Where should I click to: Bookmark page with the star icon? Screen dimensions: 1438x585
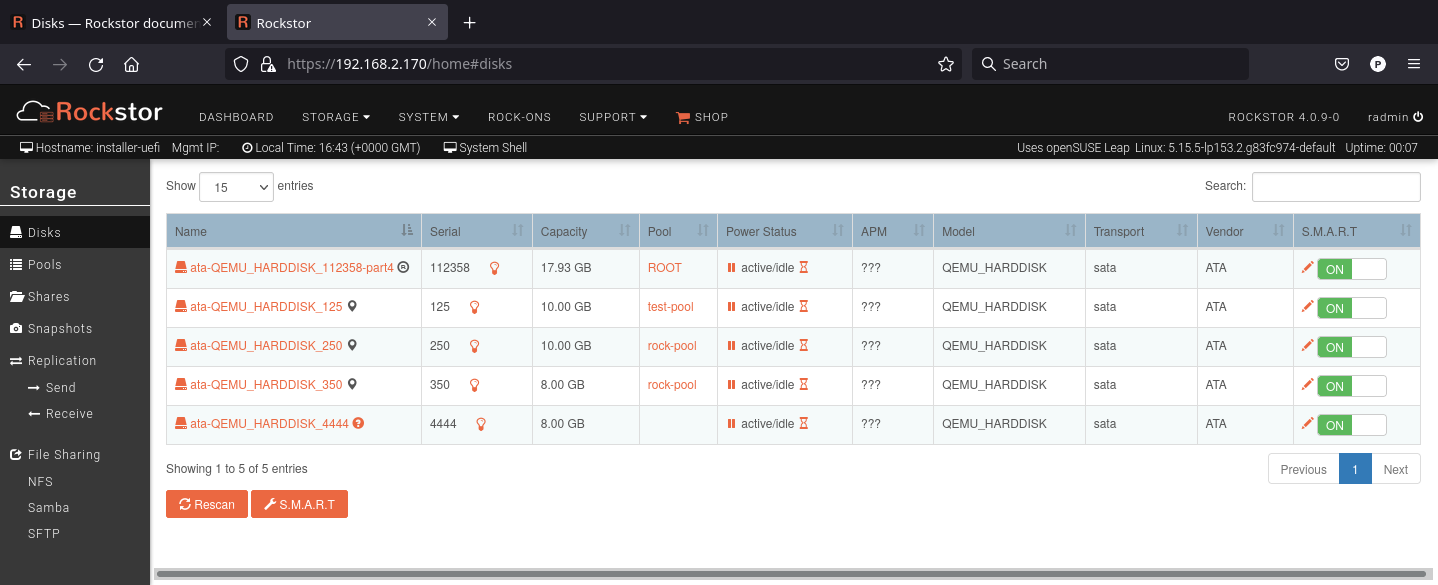pos(945,64)
